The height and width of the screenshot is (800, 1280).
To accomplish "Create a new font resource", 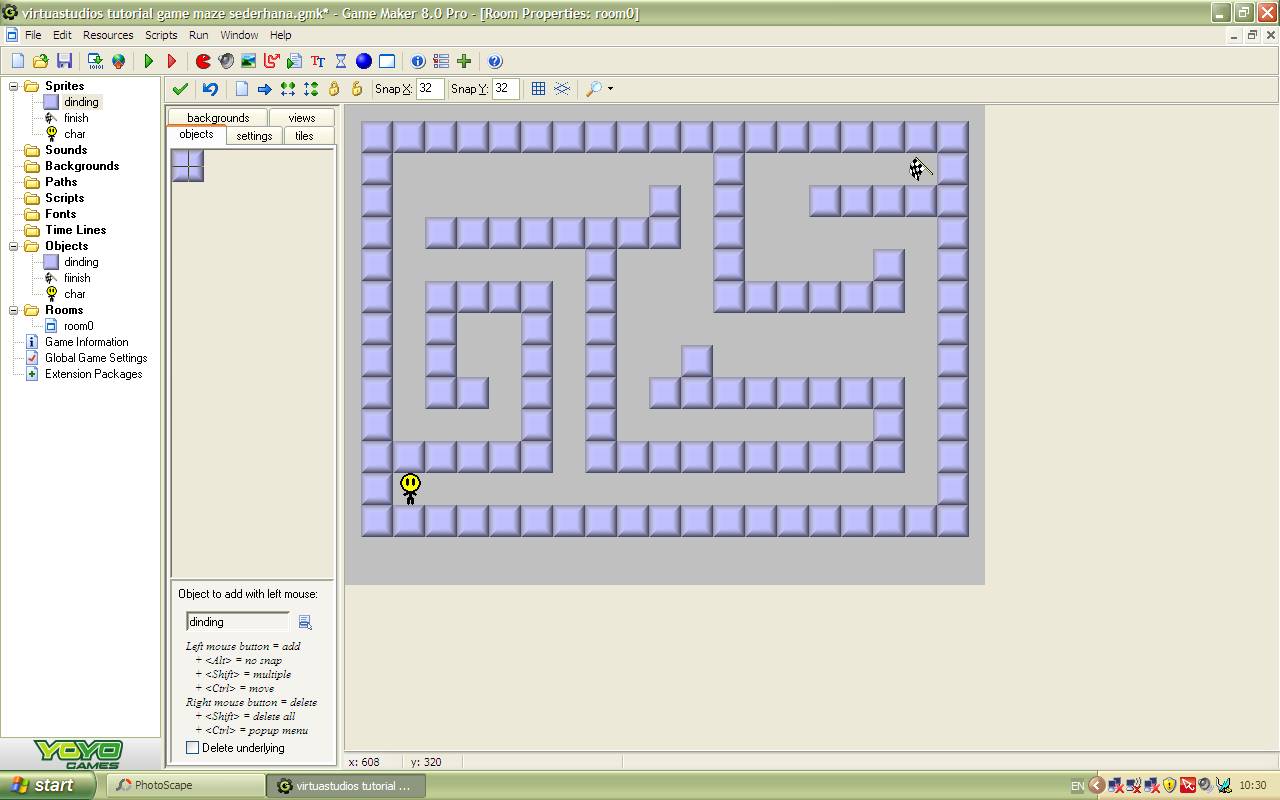I will coord(318,60).
